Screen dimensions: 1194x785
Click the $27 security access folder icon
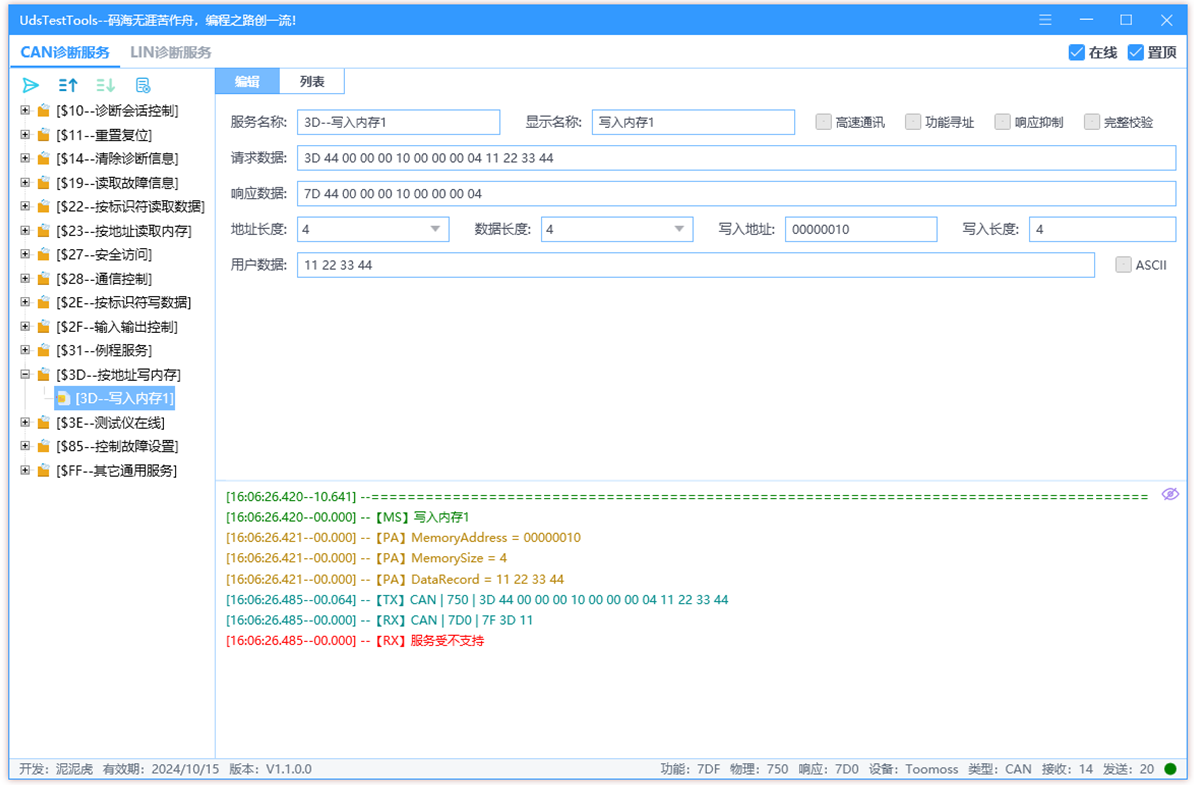[44, 255]
